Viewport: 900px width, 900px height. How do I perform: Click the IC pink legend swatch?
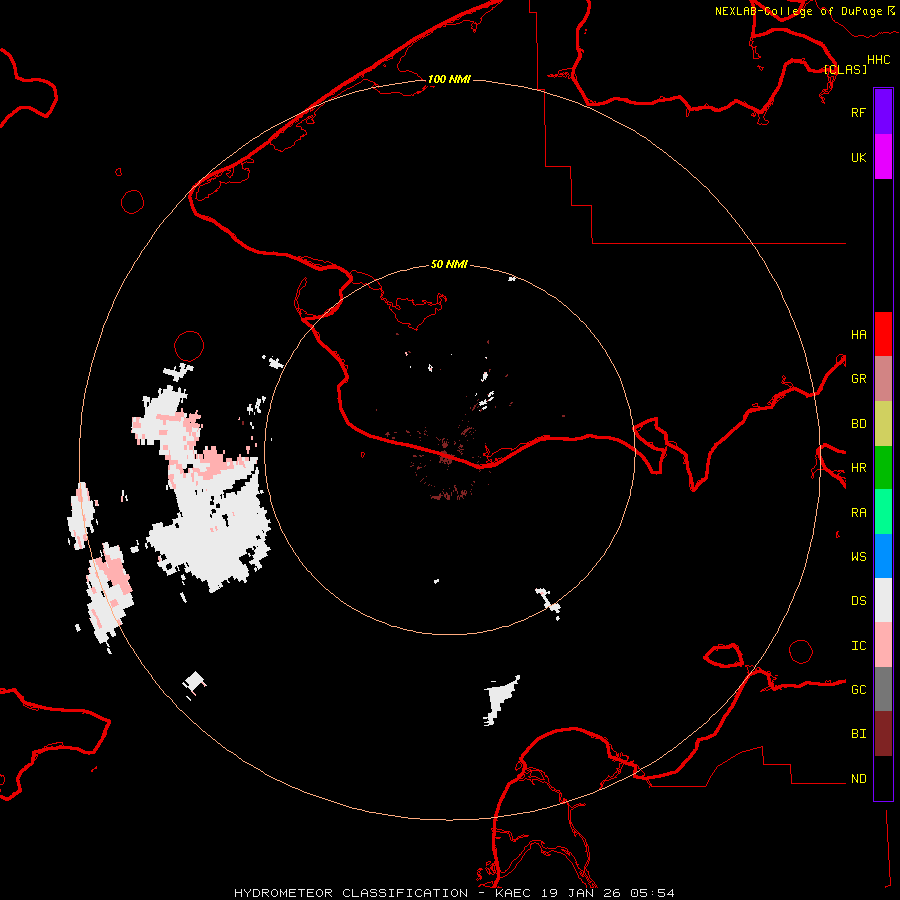point(883,645)
